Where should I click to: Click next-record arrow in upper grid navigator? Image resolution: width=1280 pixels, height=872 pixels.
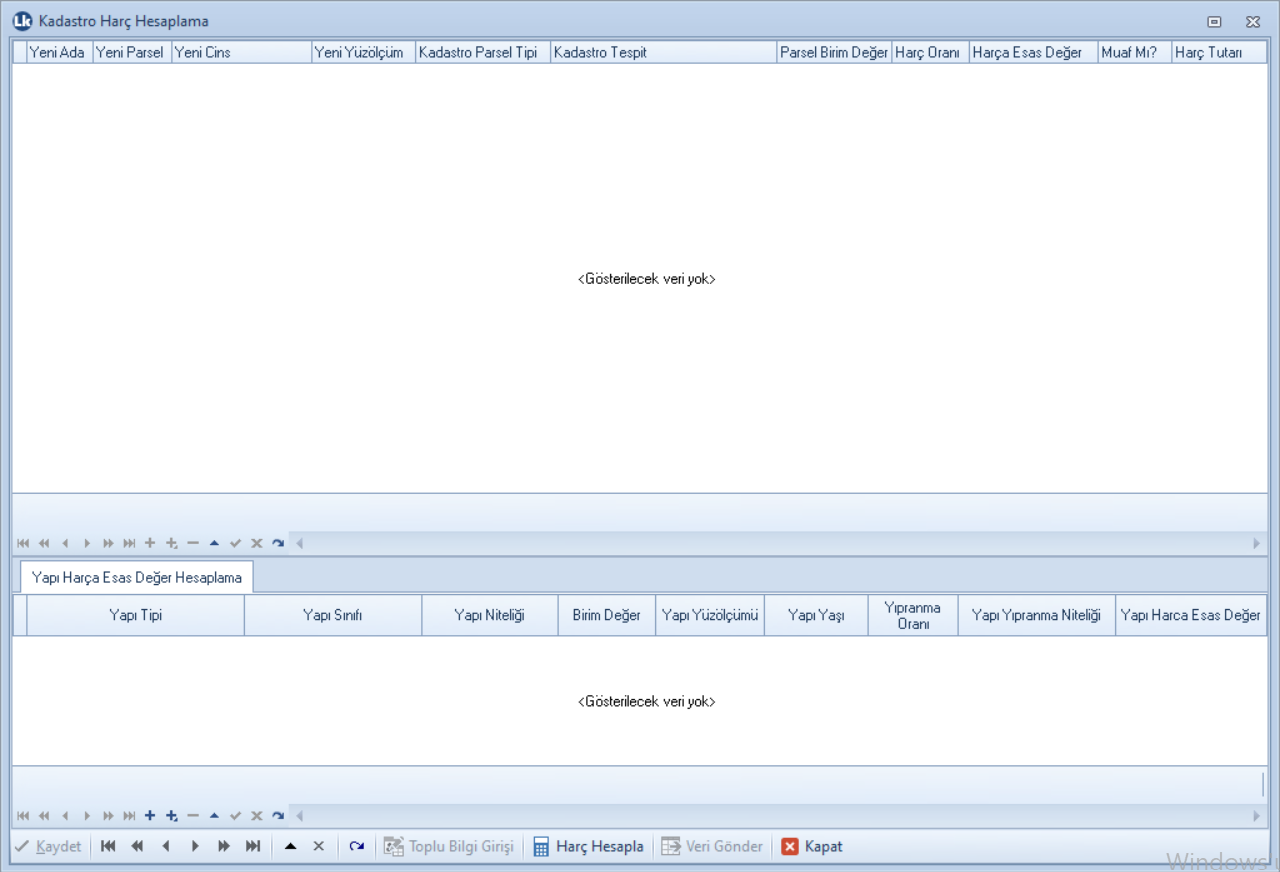(x=87, y=543)
